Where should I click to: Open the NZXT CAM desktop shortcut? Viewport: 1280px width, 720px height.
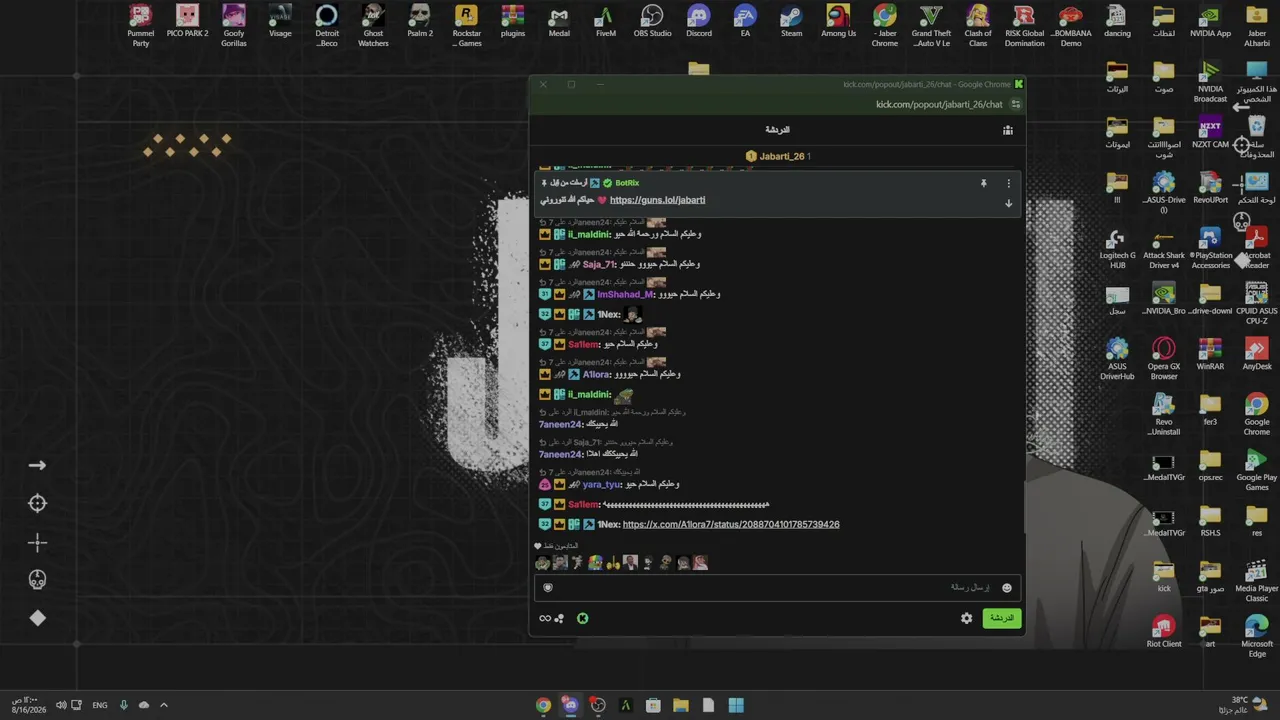pyautogui.click(x=1210, y=133)
